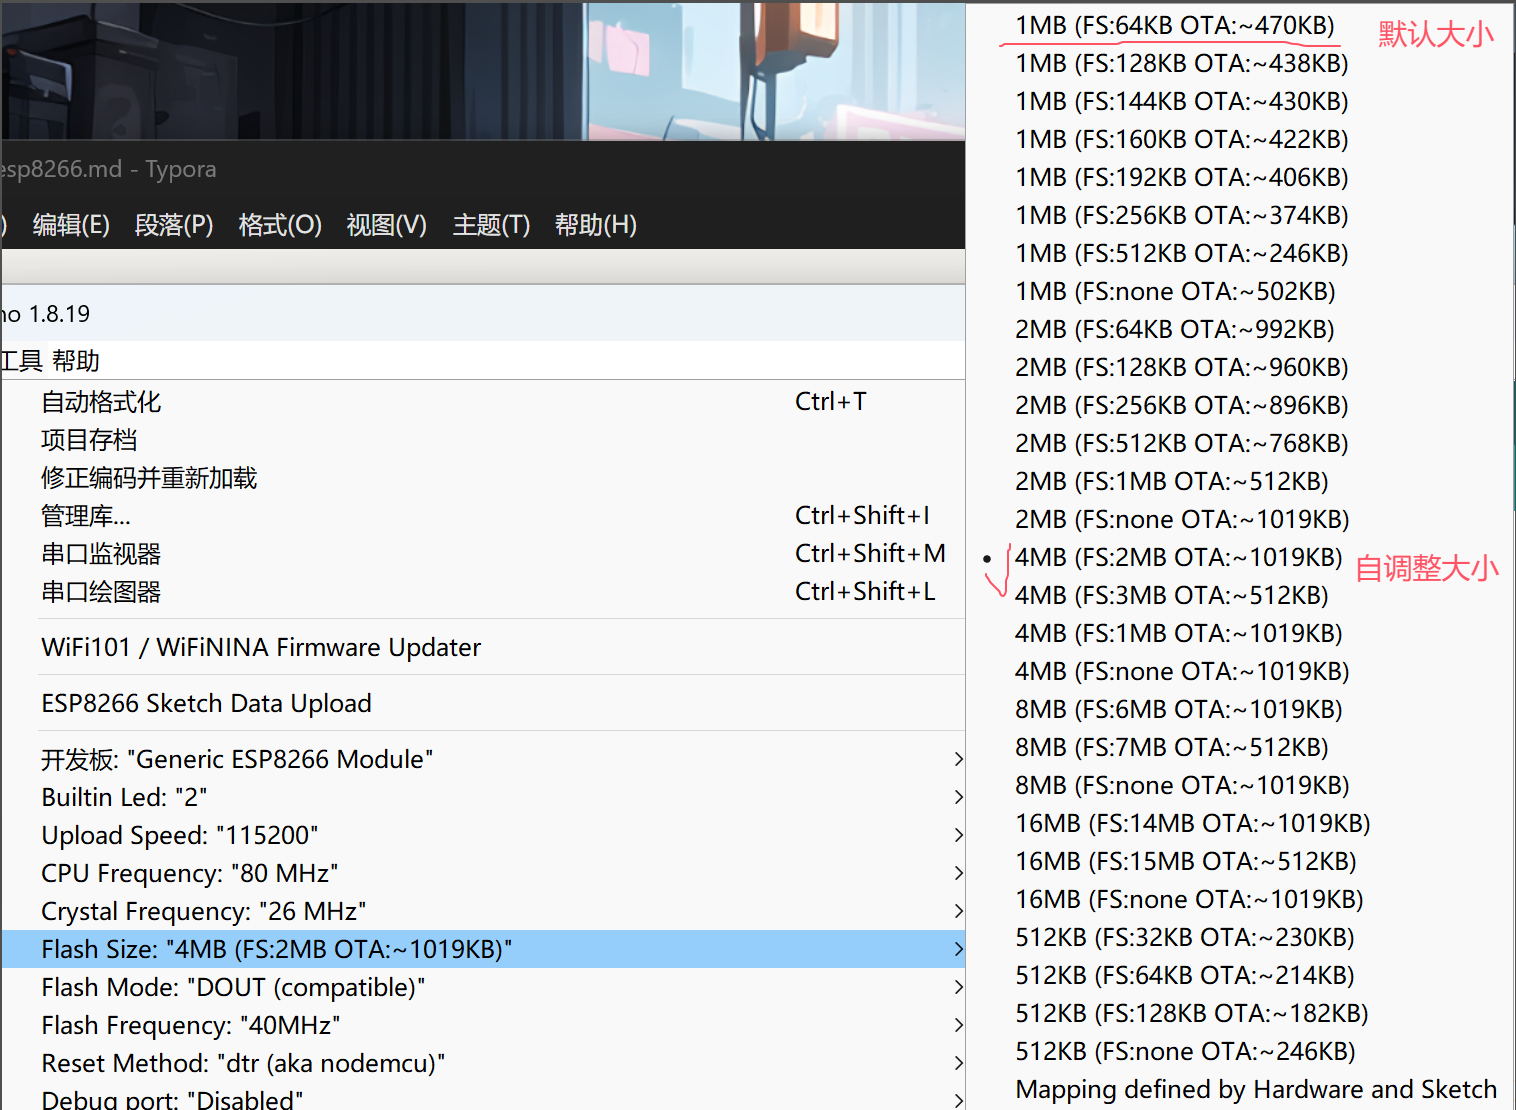Screen dimensions: 1516x1110
Task: Open 管理库... library manager
Action: click(483, 515)
